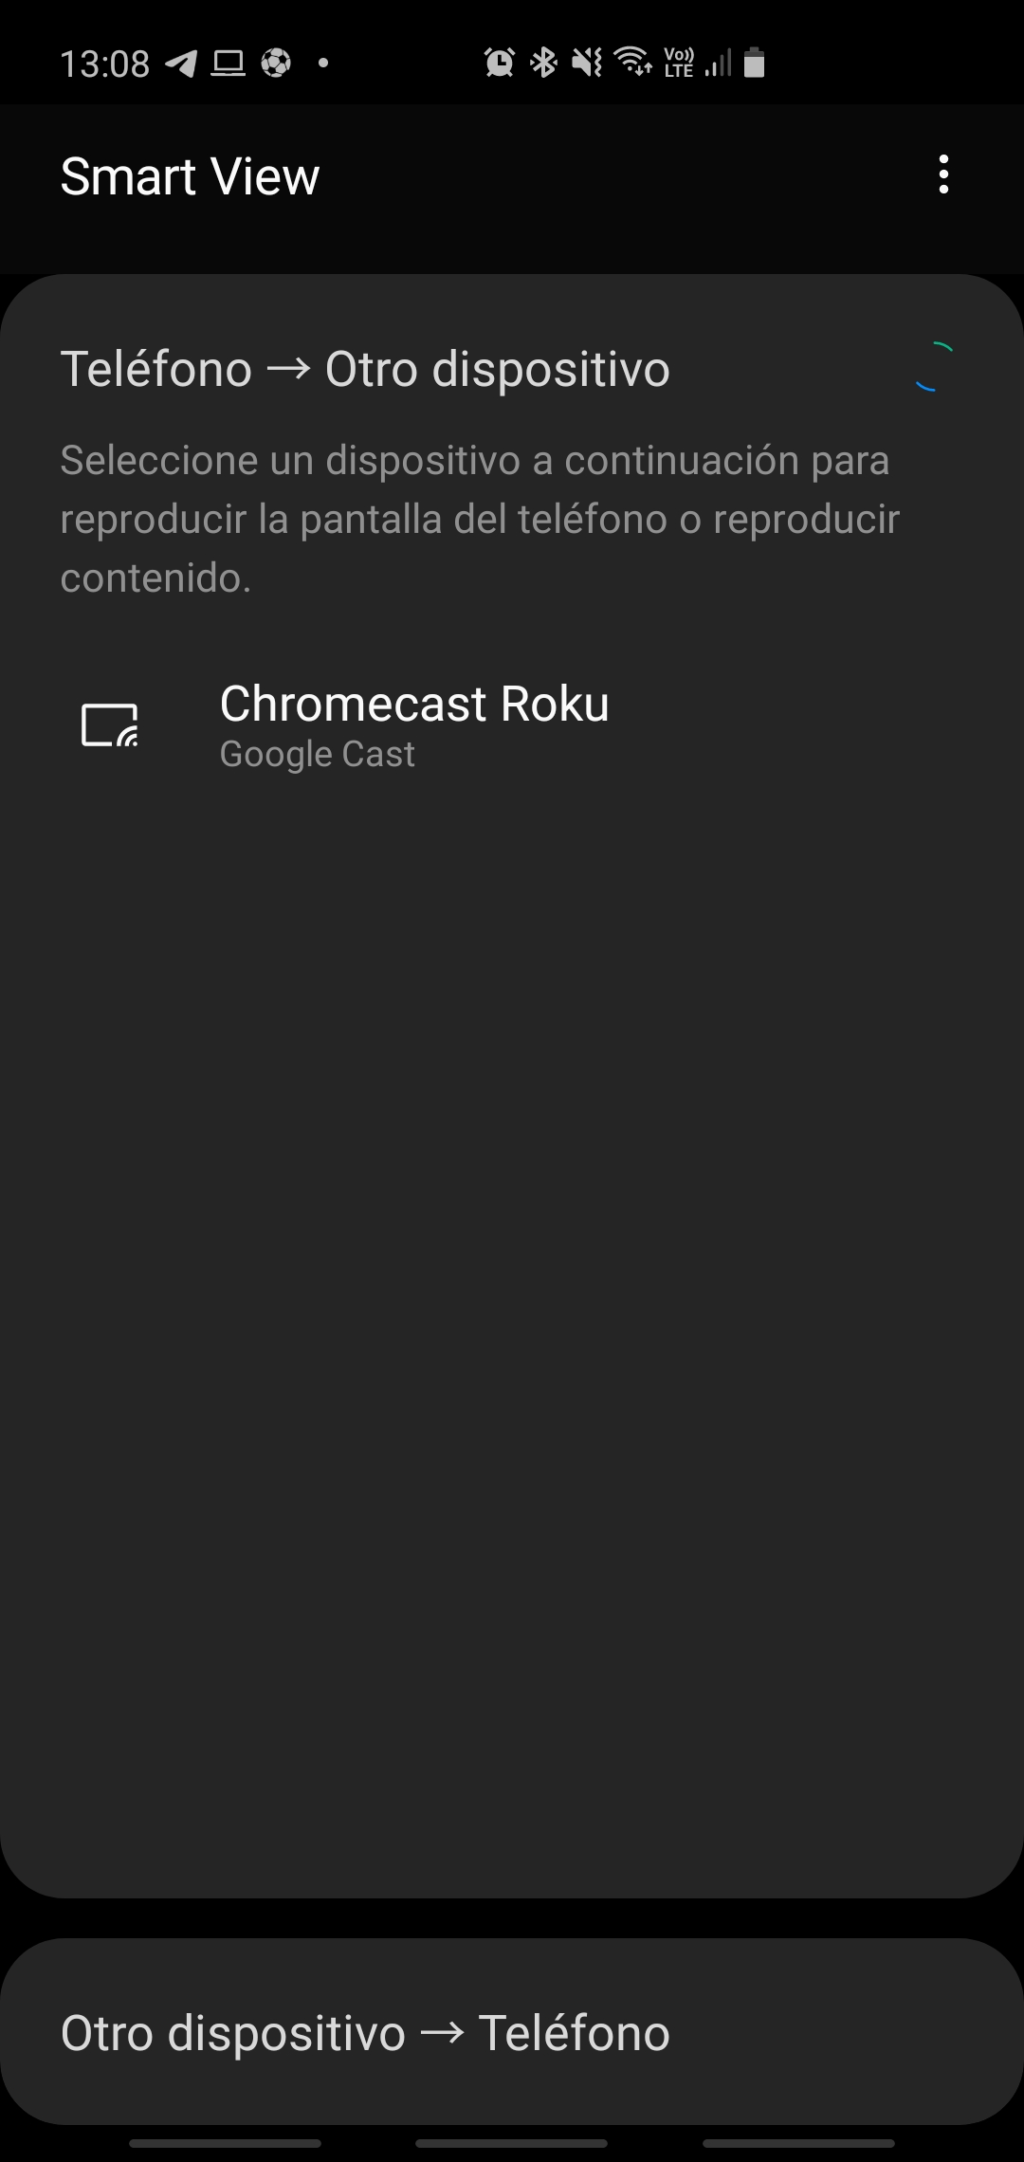Tap the cast screen icon beside Chromecast Roku
Viewport: 1024px width, 2162px height.
(110, 726)
